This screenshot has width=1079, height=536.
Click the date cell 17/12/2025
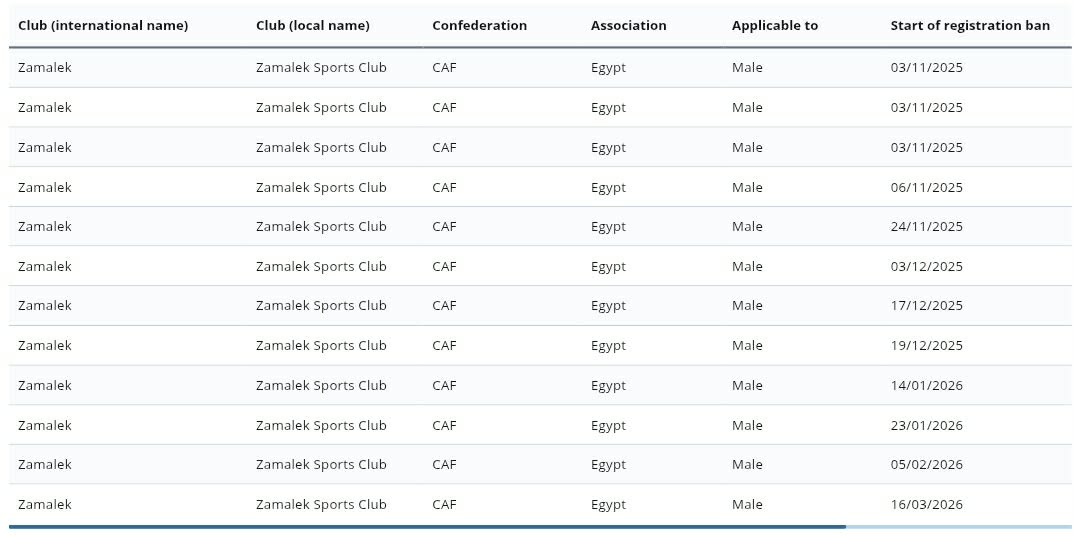pos(926,305)
